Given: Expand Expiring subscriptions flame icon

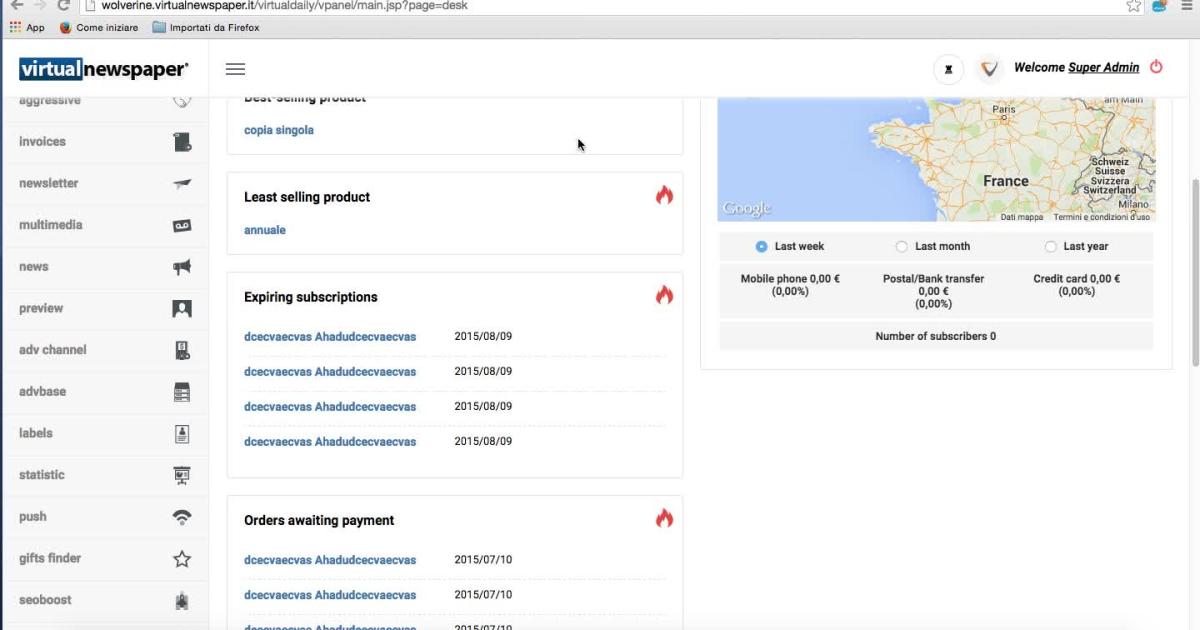Looking at the screenshot, I should pos(664,295).
